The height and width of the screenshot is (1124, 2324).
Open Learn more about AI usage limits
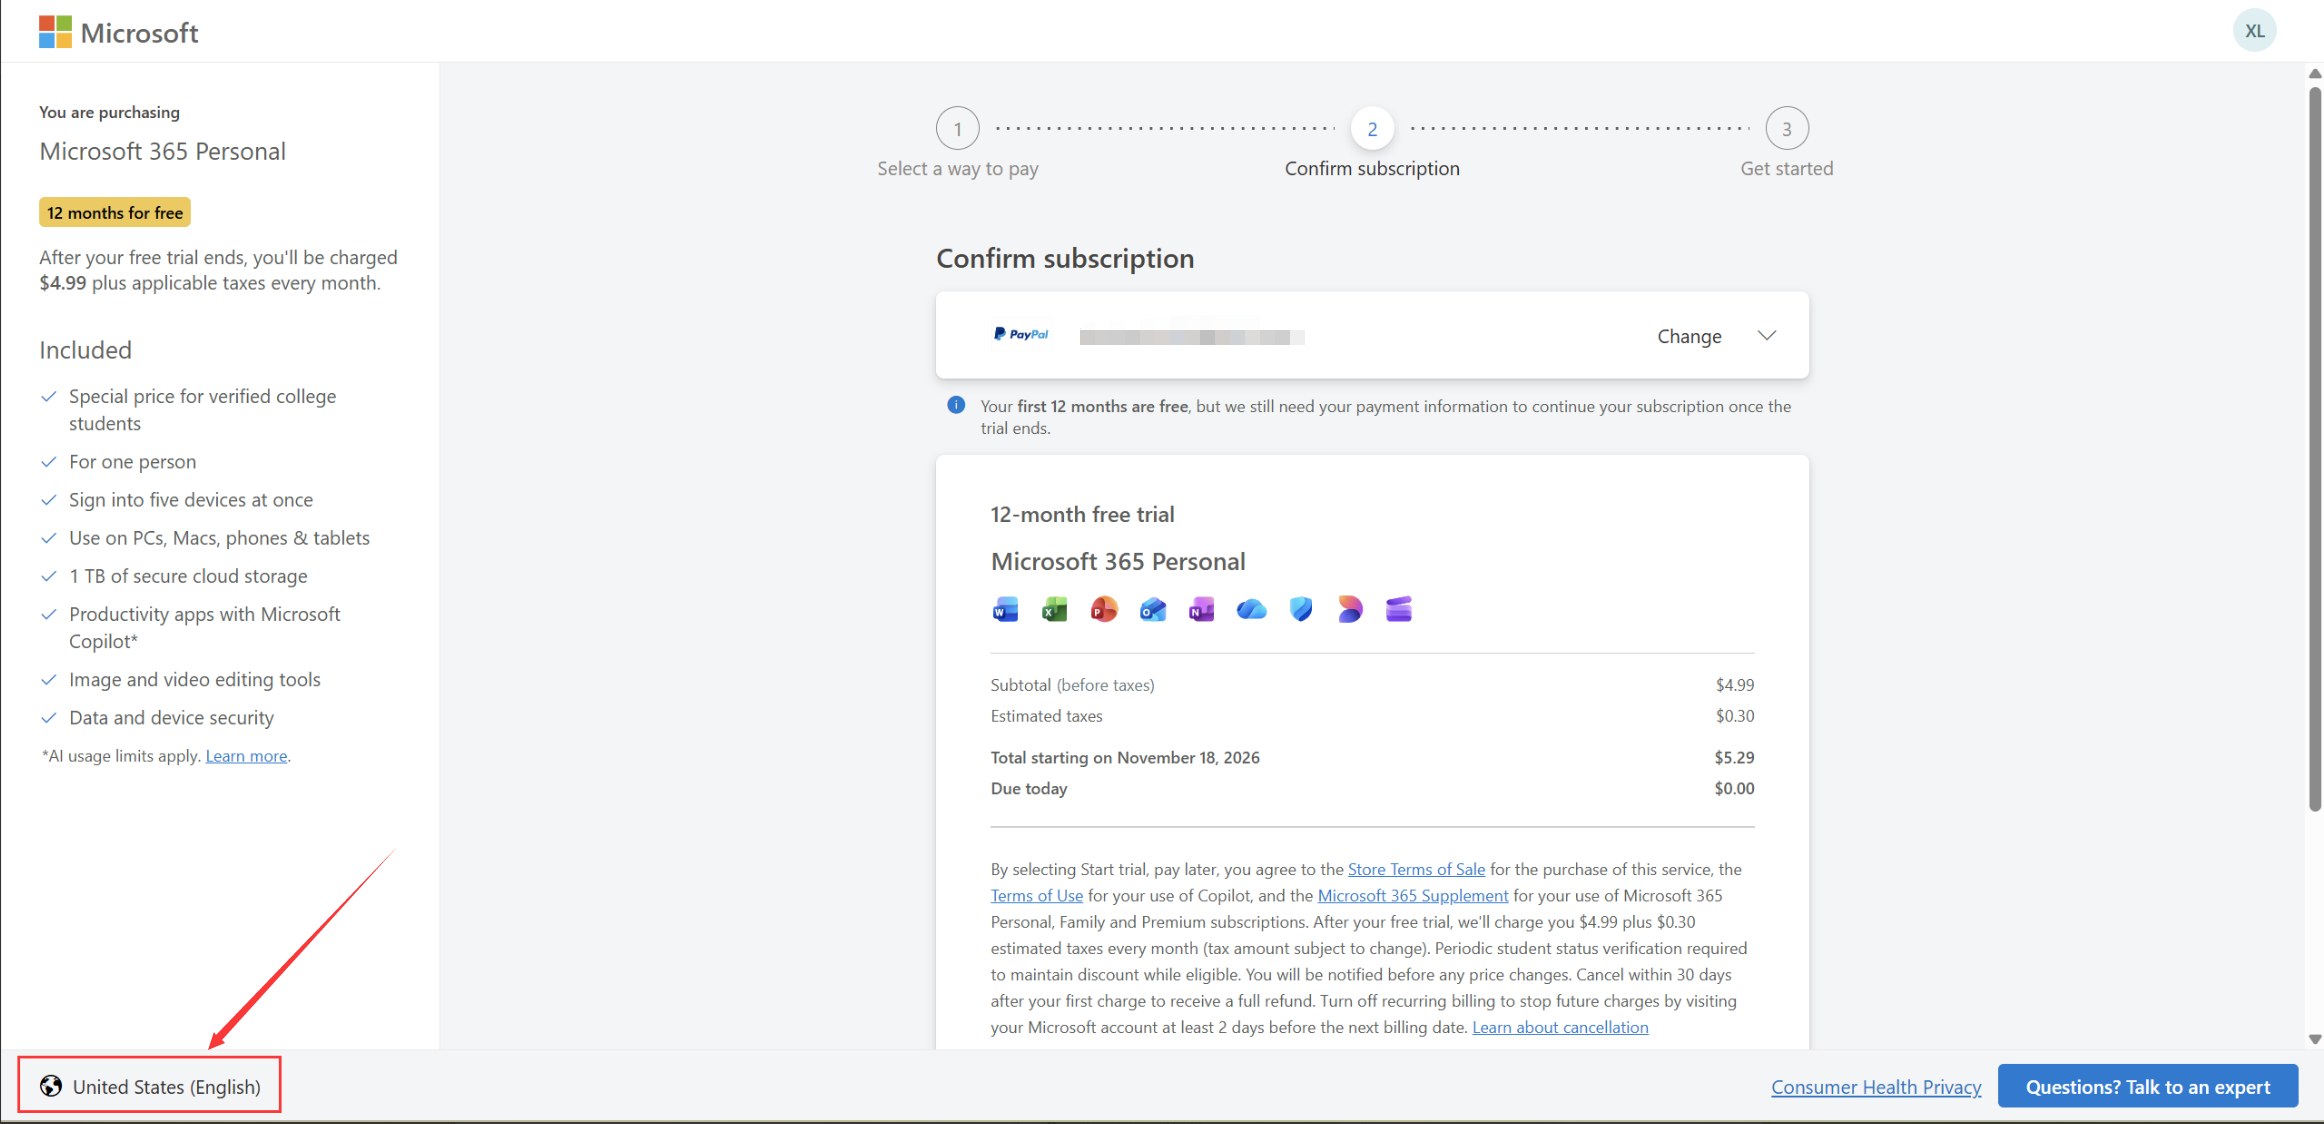246,756
